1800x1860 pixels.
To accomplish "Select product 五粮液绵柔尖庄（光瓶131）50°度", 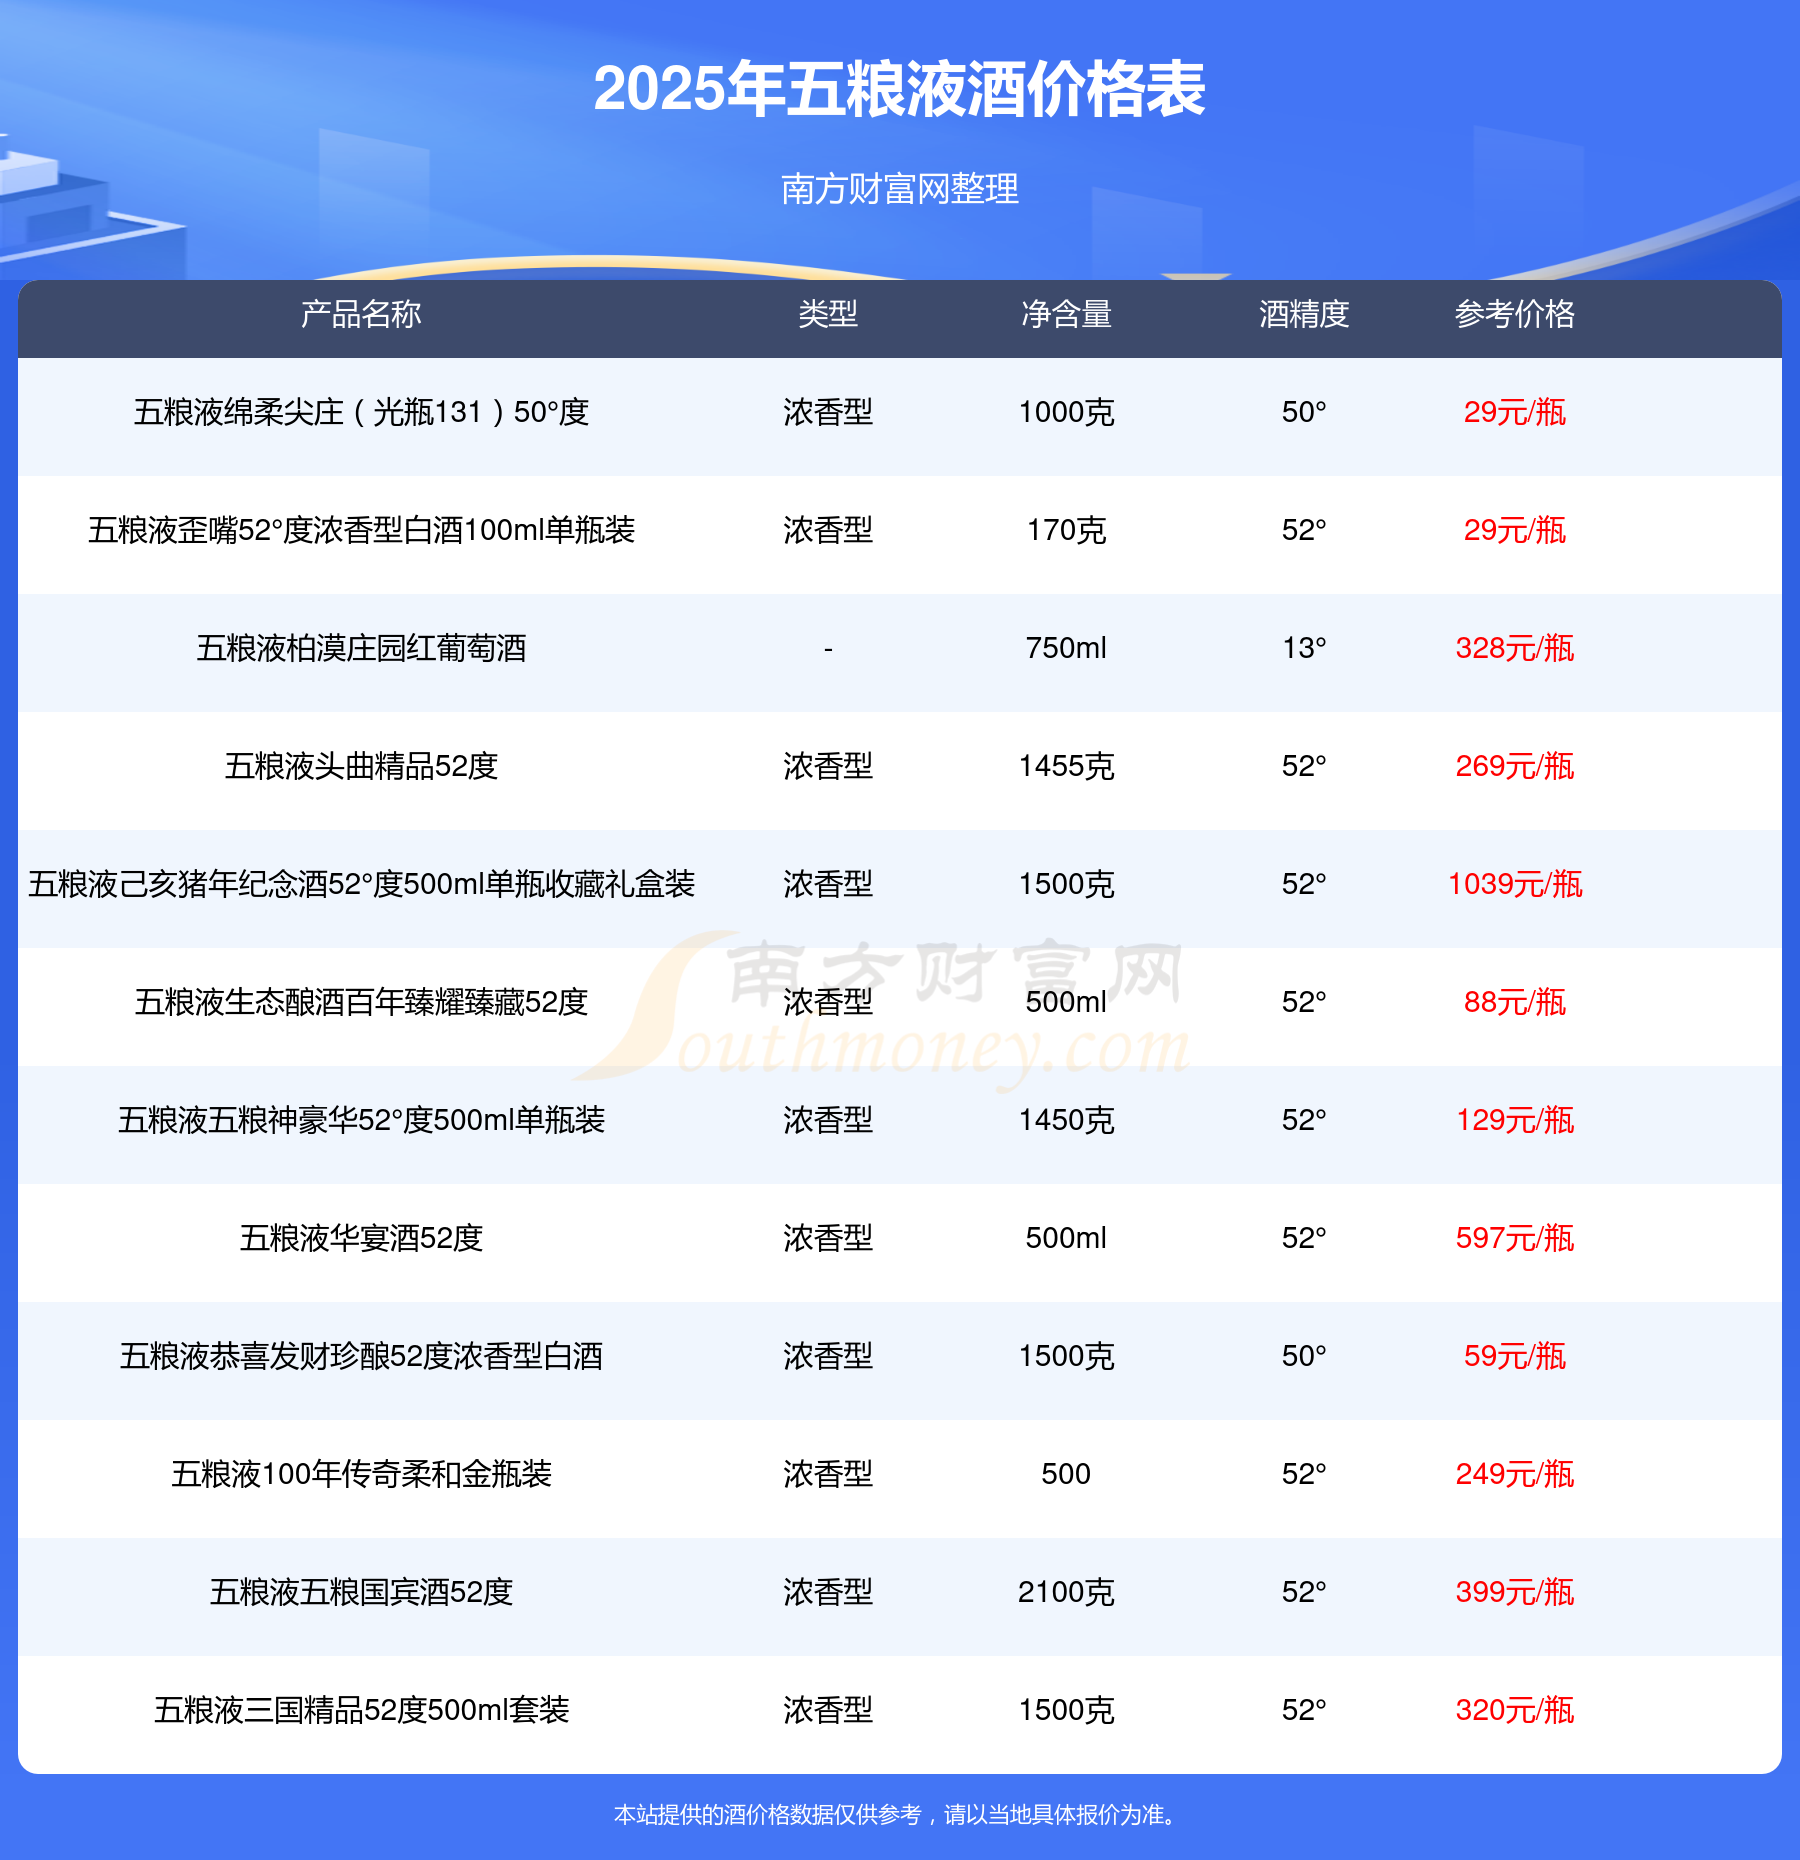I will point(361,412).
